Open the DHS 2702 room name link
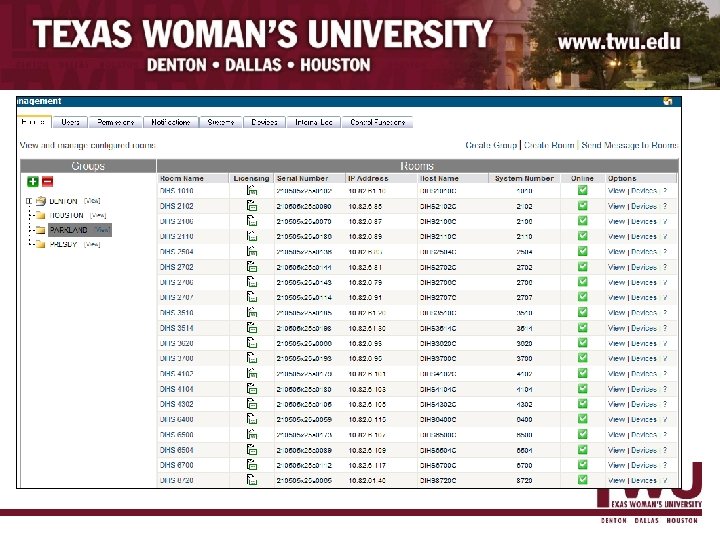The image size is (720, 540). coord(177,267)
